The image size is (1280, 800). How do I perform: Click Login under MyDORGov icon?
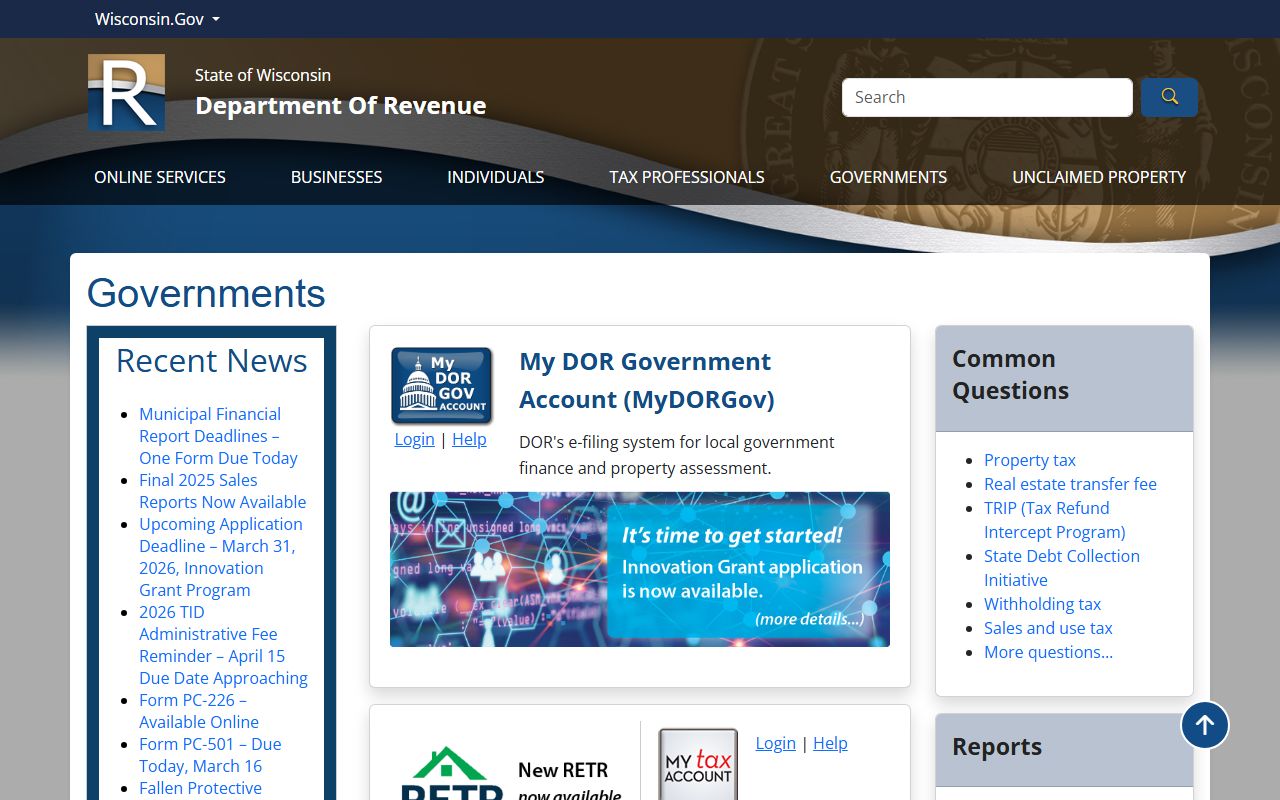pyautogui.click(x=414, y=439)
